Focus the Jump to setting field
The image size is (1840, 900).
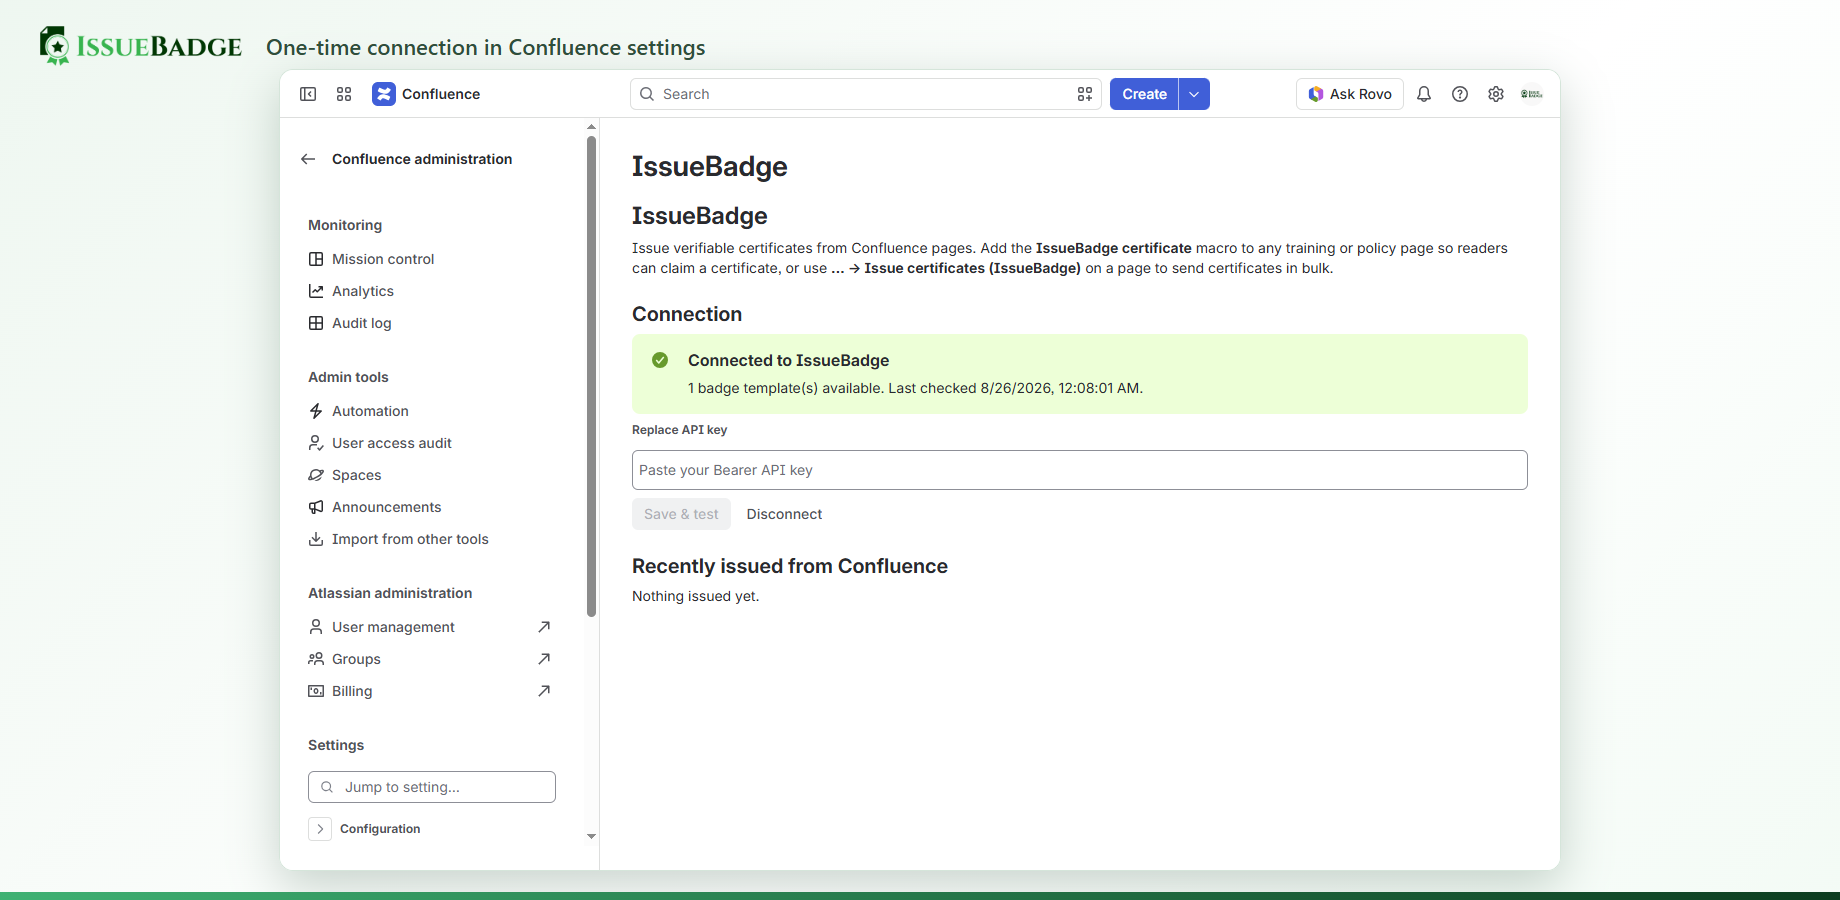(432, 787)
